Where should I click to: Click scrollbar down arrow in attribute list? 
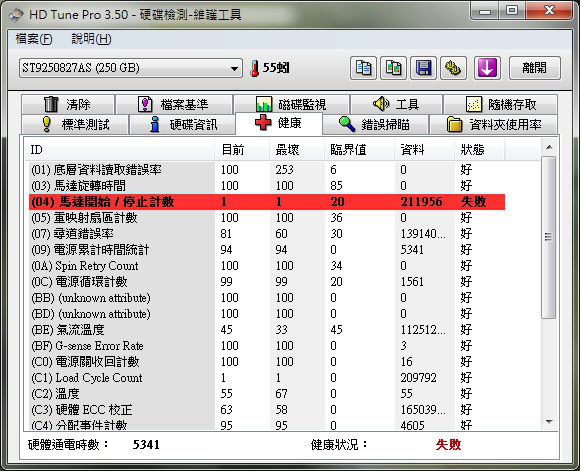tap(549, 422)
